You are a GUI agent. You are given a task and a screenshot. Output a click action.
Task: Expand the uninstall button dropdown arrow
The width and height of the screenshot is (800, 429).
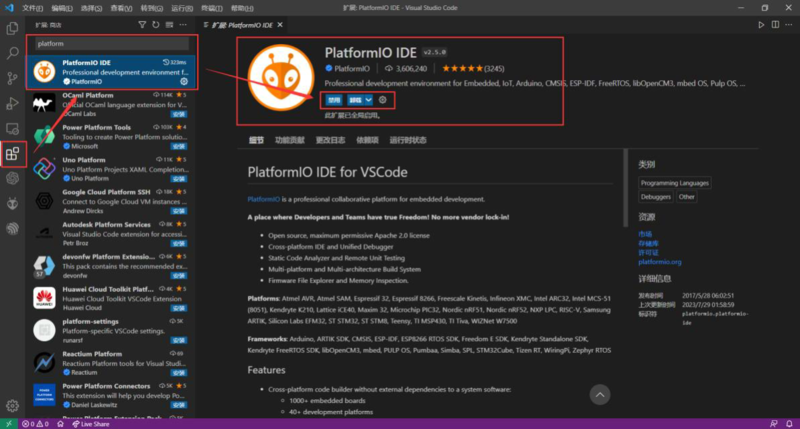point(369,100)
